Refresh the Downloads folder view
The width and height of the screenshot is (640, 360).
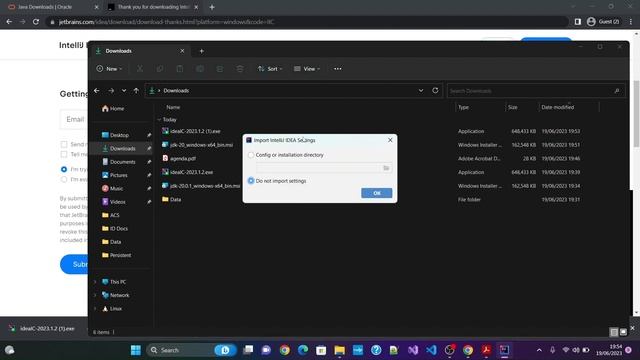click(435, 91)
